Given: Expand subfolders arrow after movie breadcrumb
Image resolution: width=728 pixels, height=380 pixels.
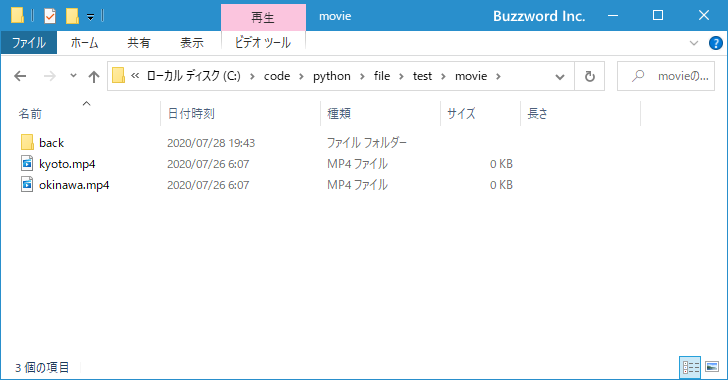Looking at the screenshot, I should (x=498, y=76).
